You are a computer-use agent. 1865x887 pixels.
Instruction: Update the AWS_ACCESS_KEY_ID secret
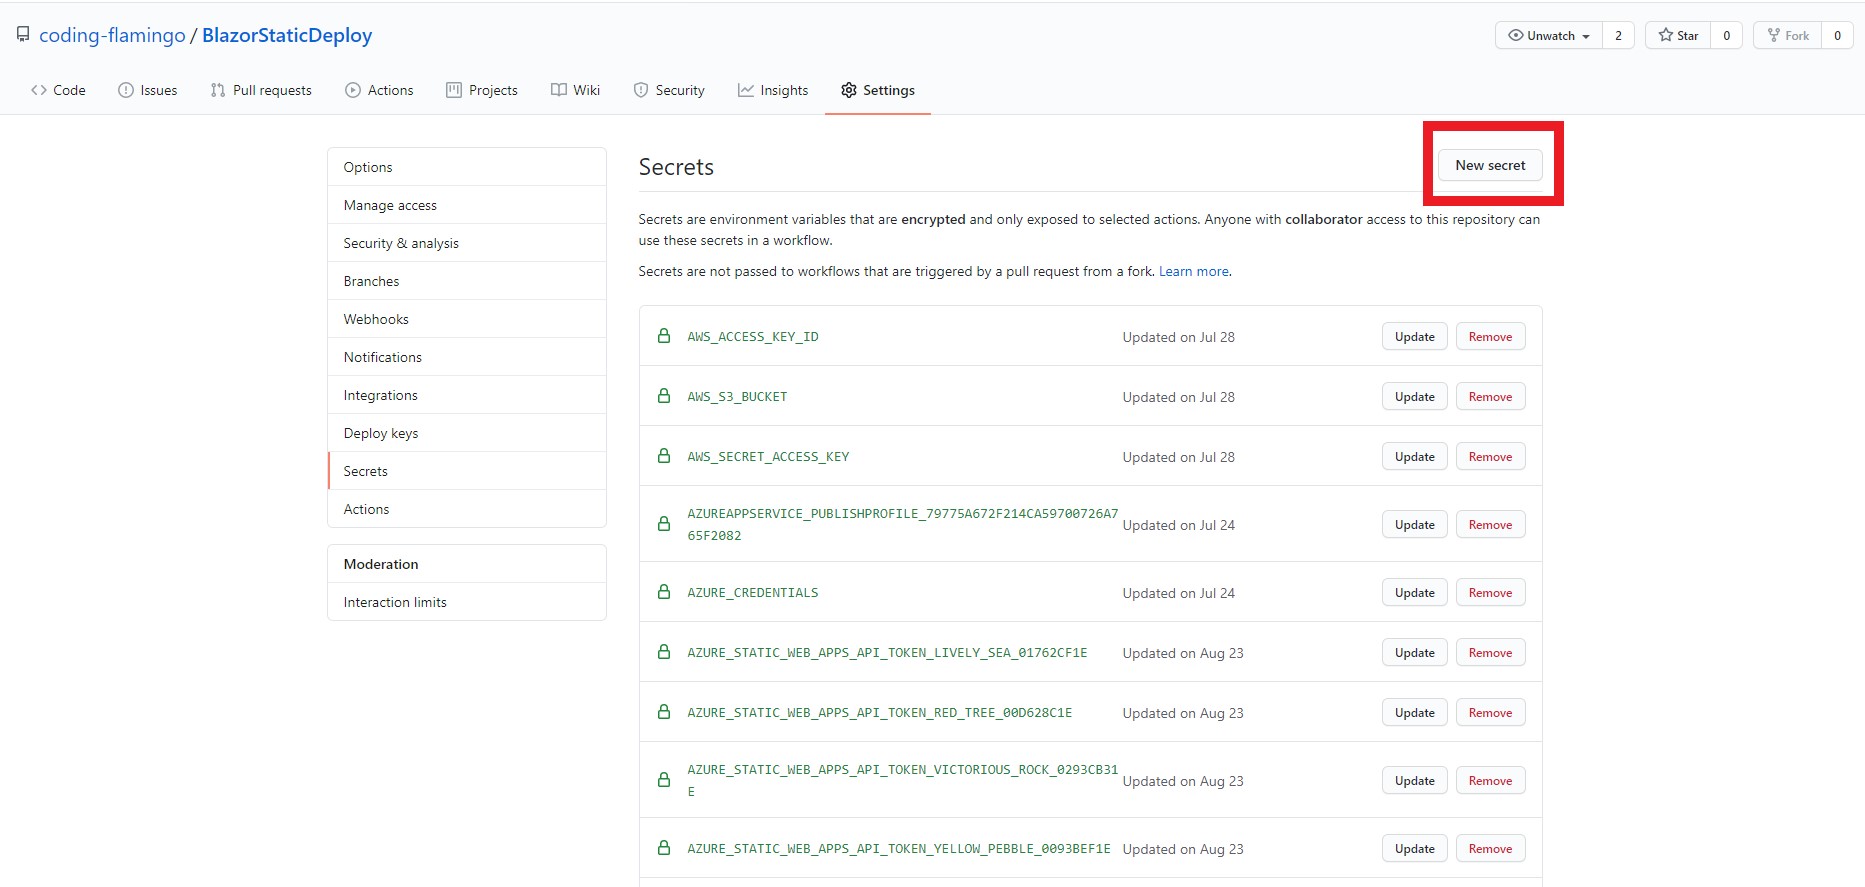point(1414,337)
